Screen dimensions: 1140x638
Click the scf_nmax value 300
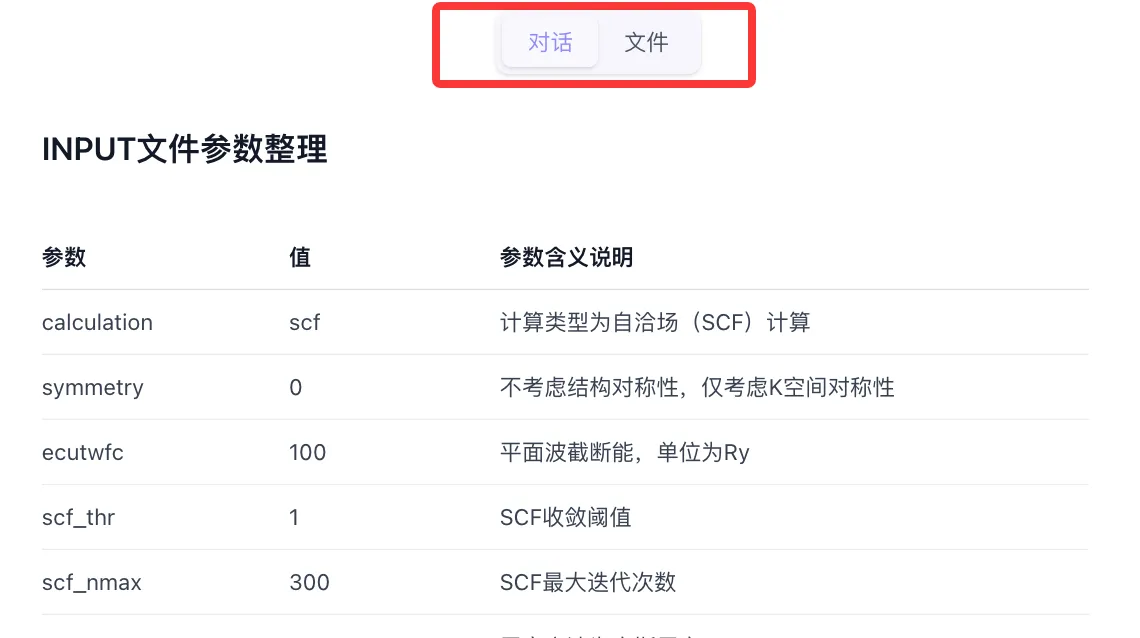tap(309, 582)
